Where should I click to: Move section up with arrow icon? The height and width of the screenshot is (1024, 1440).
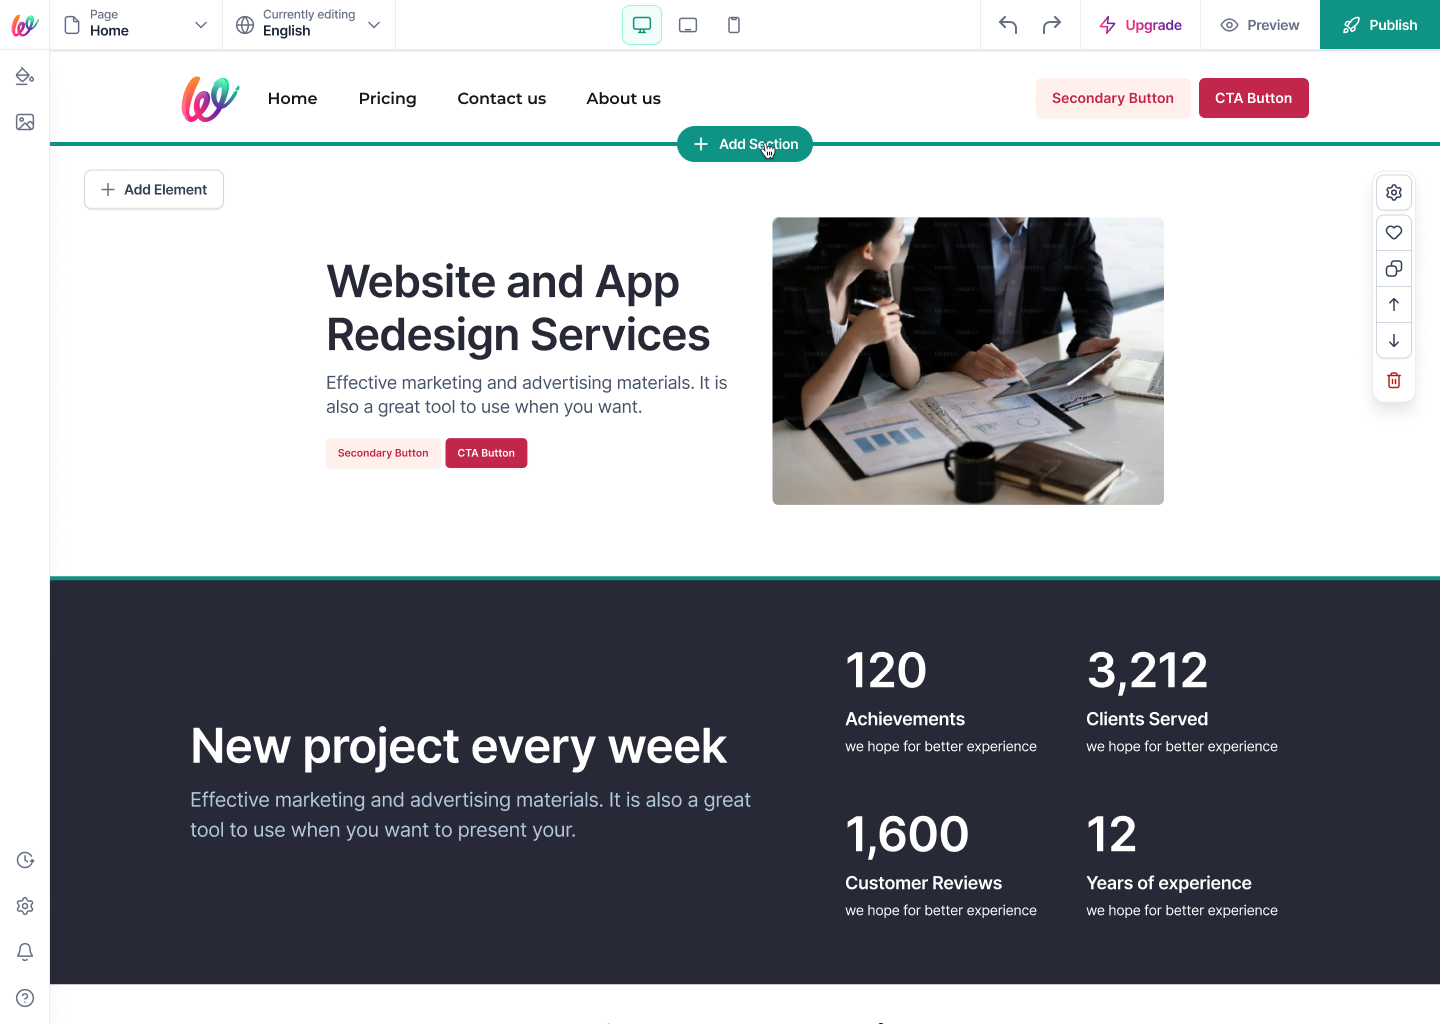1394,304
